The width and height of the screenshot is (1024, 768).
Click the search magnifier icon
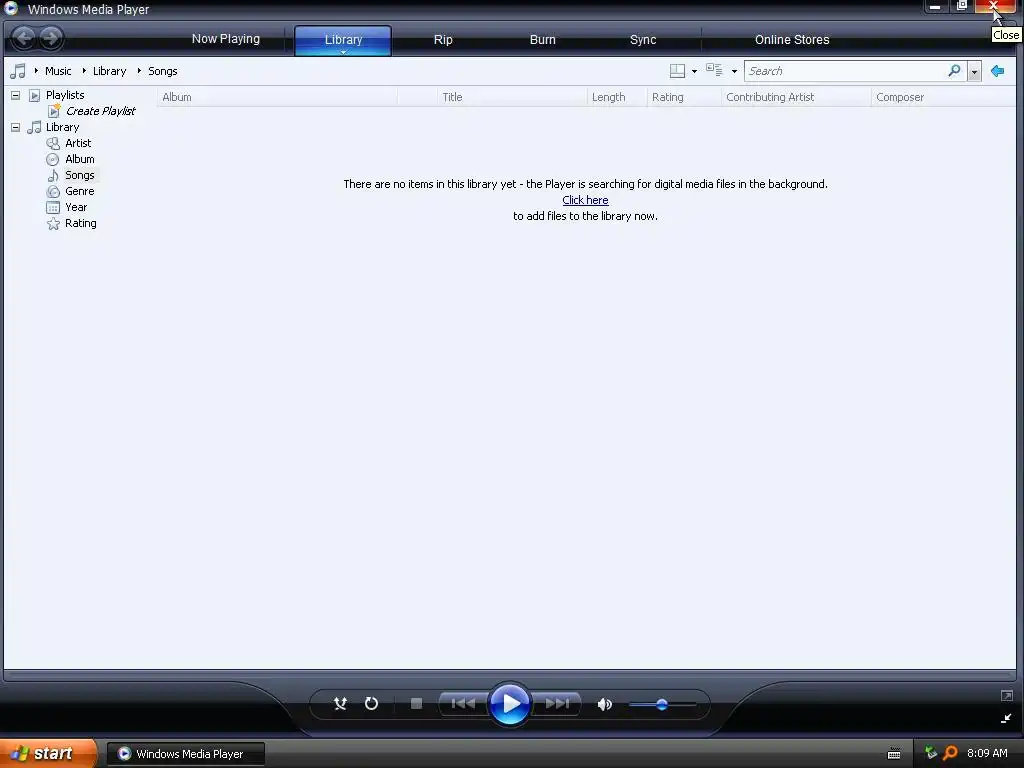[x=954, y=71]
